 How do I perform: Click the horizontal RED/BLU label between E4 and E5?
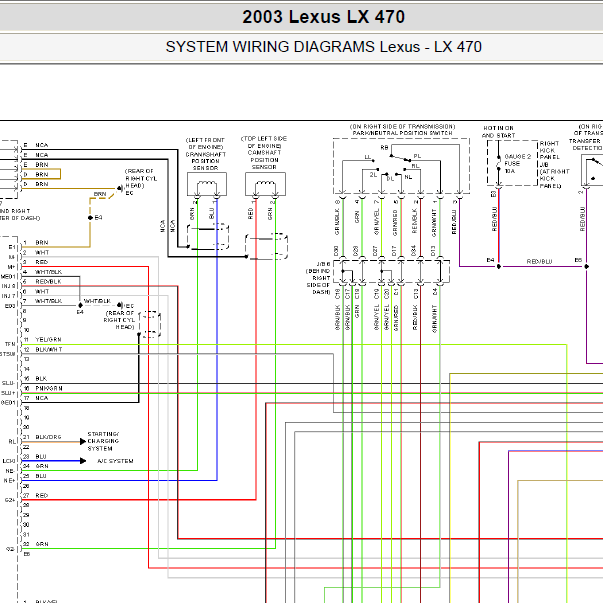(x=539, y=262)
